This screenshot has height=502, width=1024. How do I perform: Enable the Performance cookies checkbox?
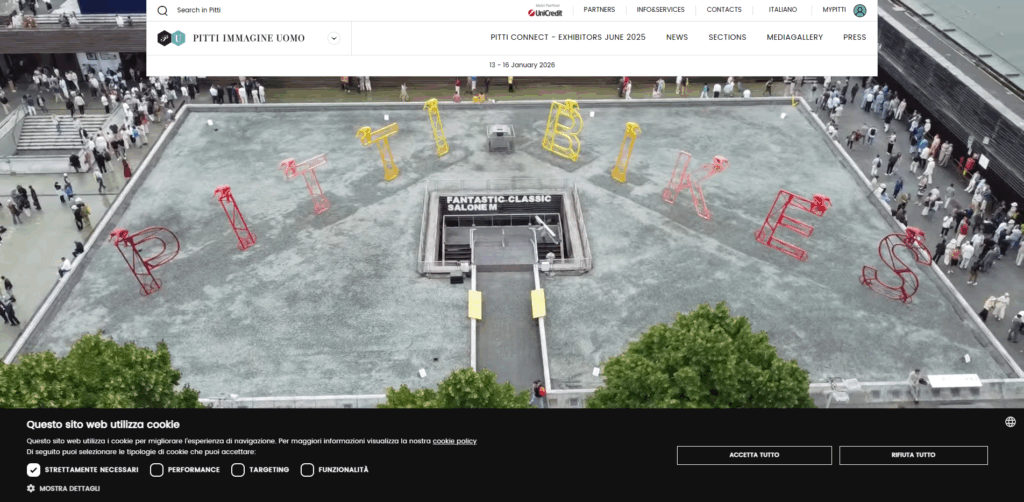tap(157, 470)
